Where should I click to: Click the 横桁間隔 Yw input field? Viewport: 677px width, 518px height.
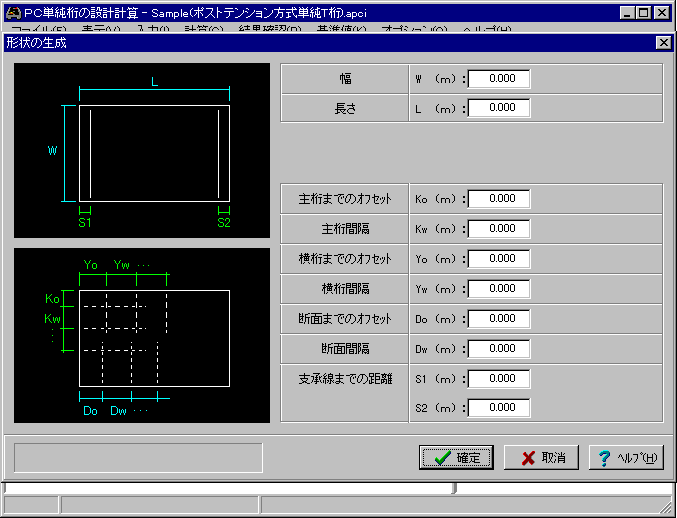(x=499, y=289)
